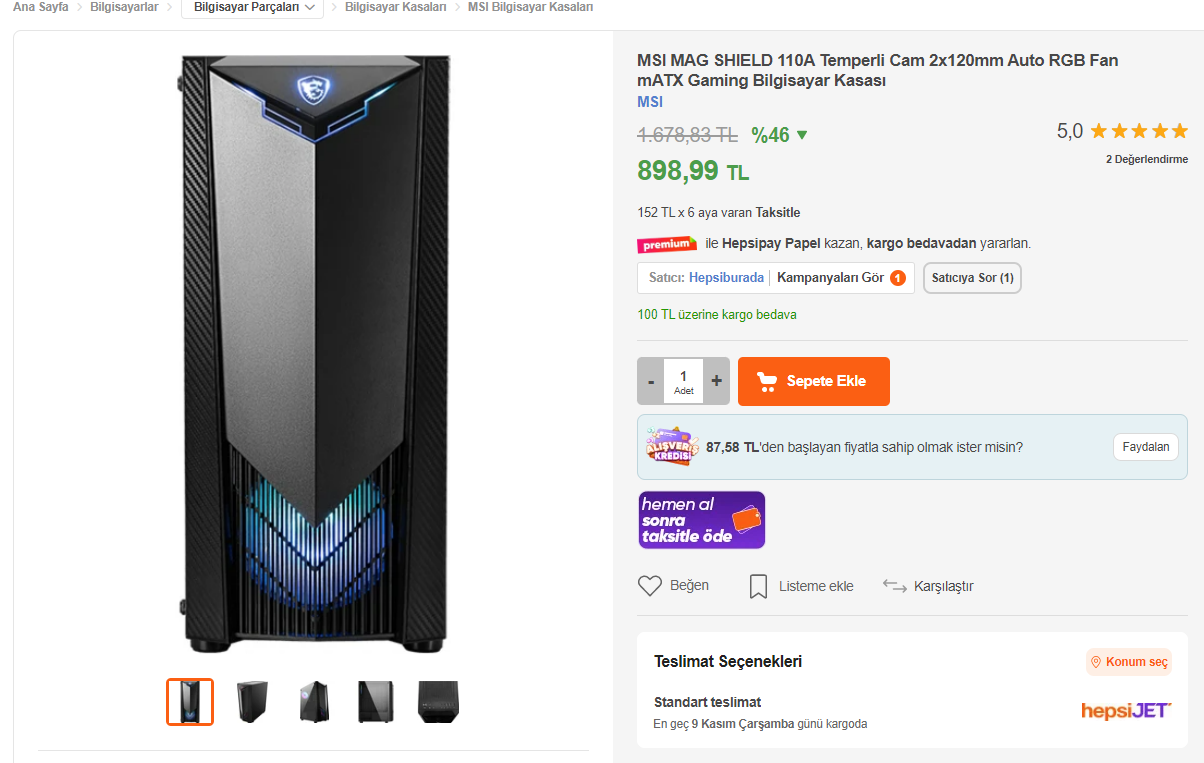Click the Alışveriş Kredisi icon

668,447
